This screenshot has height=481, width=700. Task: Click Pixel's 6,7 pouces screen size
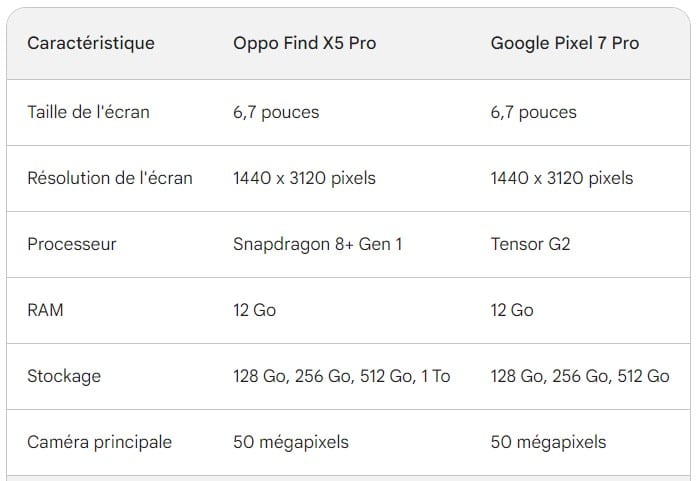coord(533,112)
